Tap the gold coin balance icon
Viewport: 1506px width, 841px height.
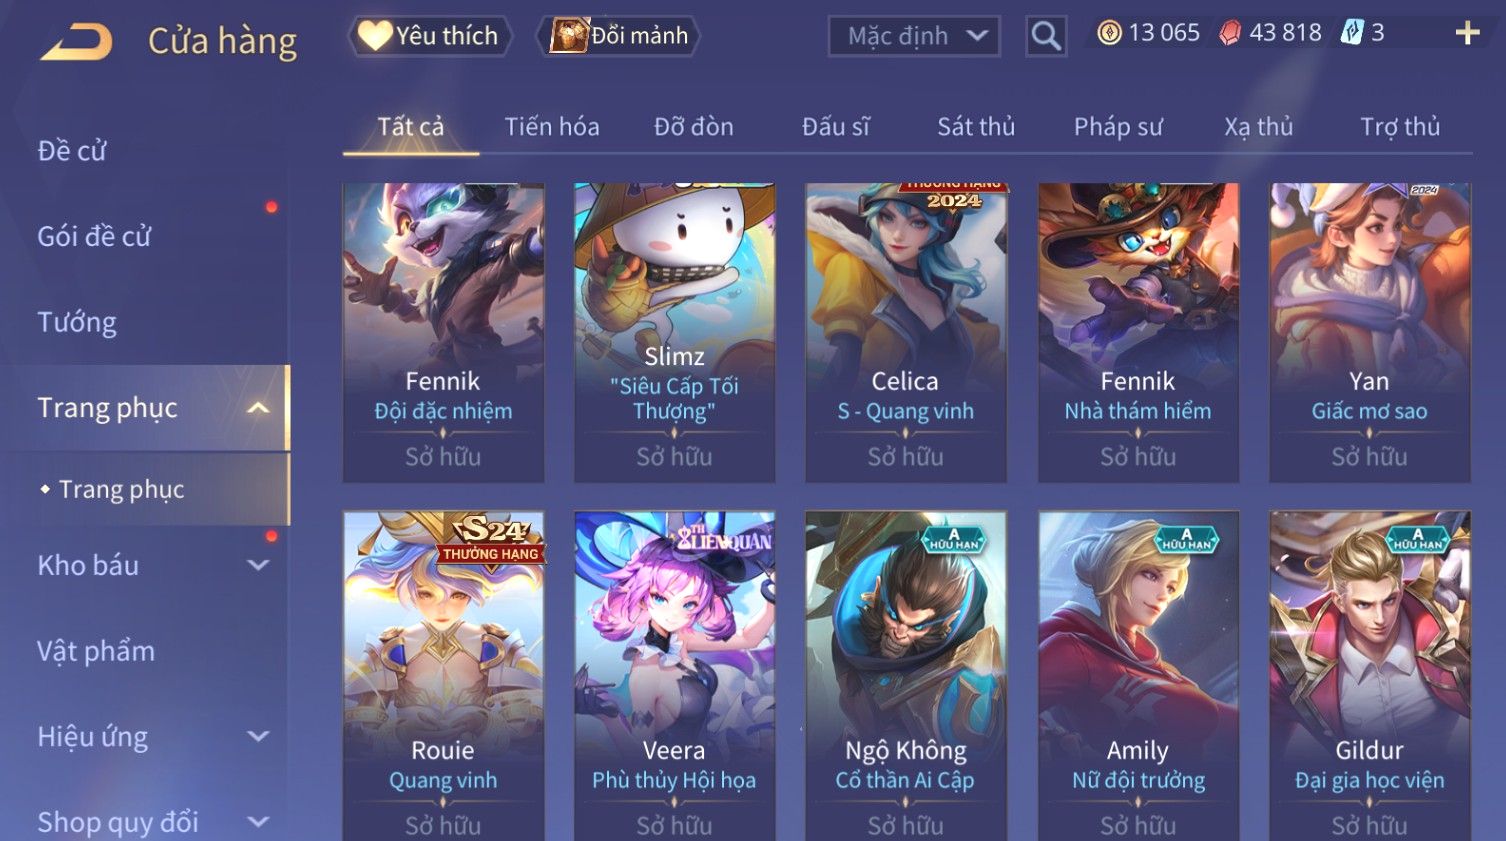[1109, 33]
